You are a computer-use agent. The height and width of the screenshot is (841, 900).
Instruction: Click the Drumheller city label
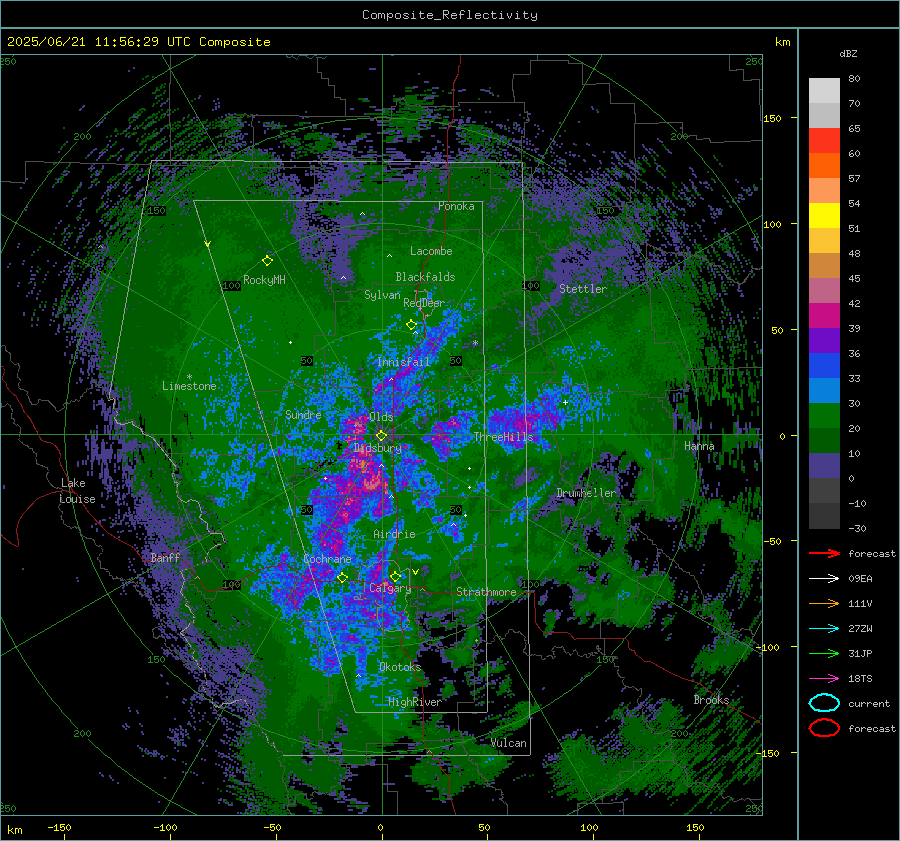click(586, 493)
